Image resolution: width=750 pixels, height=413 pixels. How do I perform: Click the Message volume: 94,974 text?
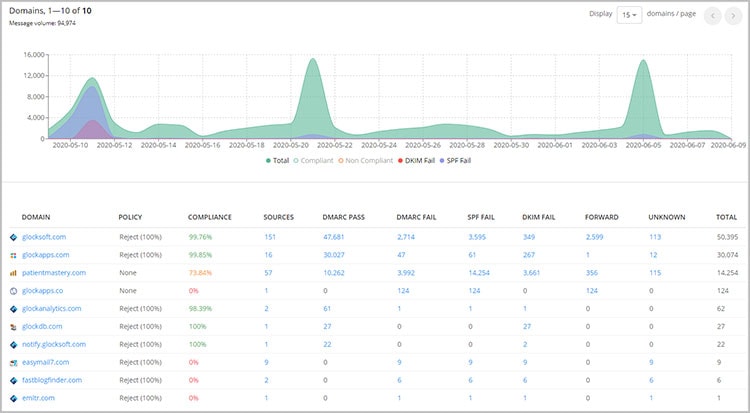coord(42,23)
